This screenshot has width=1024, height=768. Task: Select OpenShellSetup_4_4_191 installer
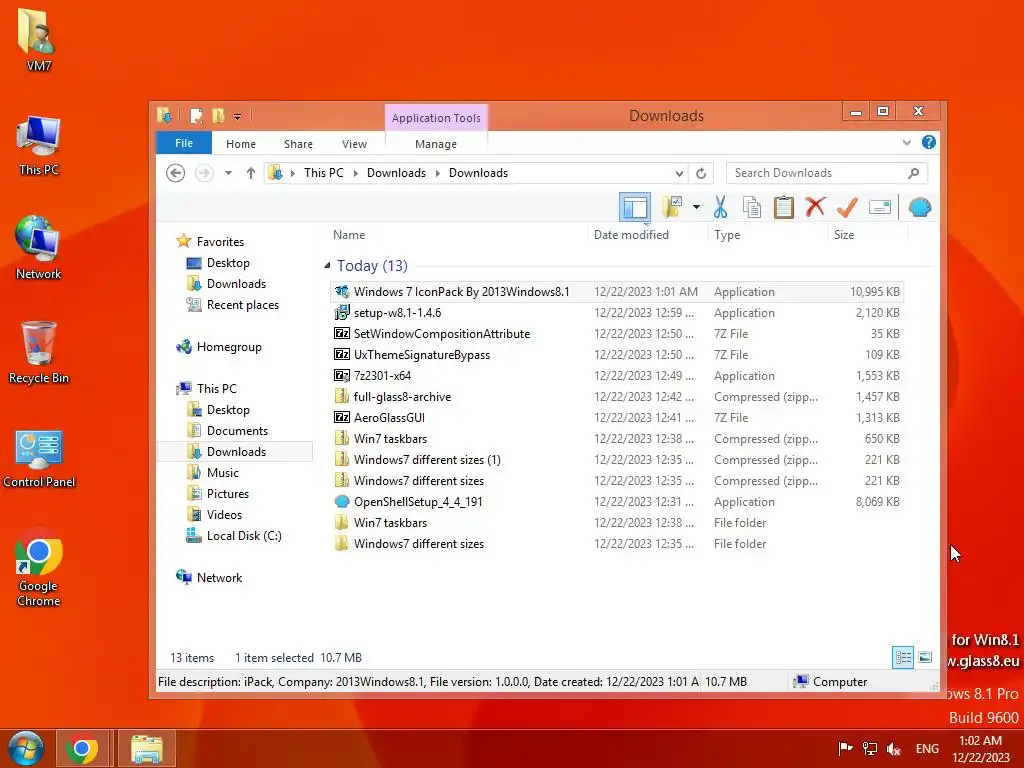617,502
